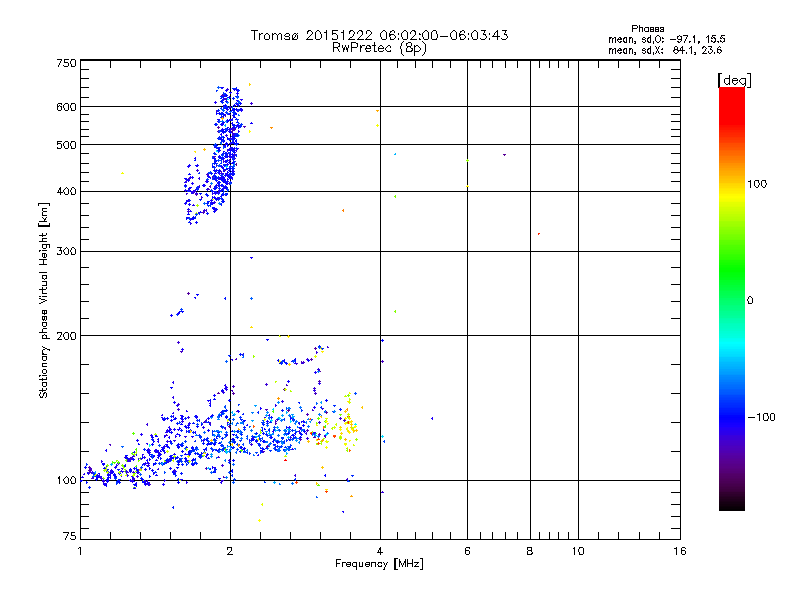
Task: Click the subtitle 'RwPretec (8p)'
Action: [379, 48]
